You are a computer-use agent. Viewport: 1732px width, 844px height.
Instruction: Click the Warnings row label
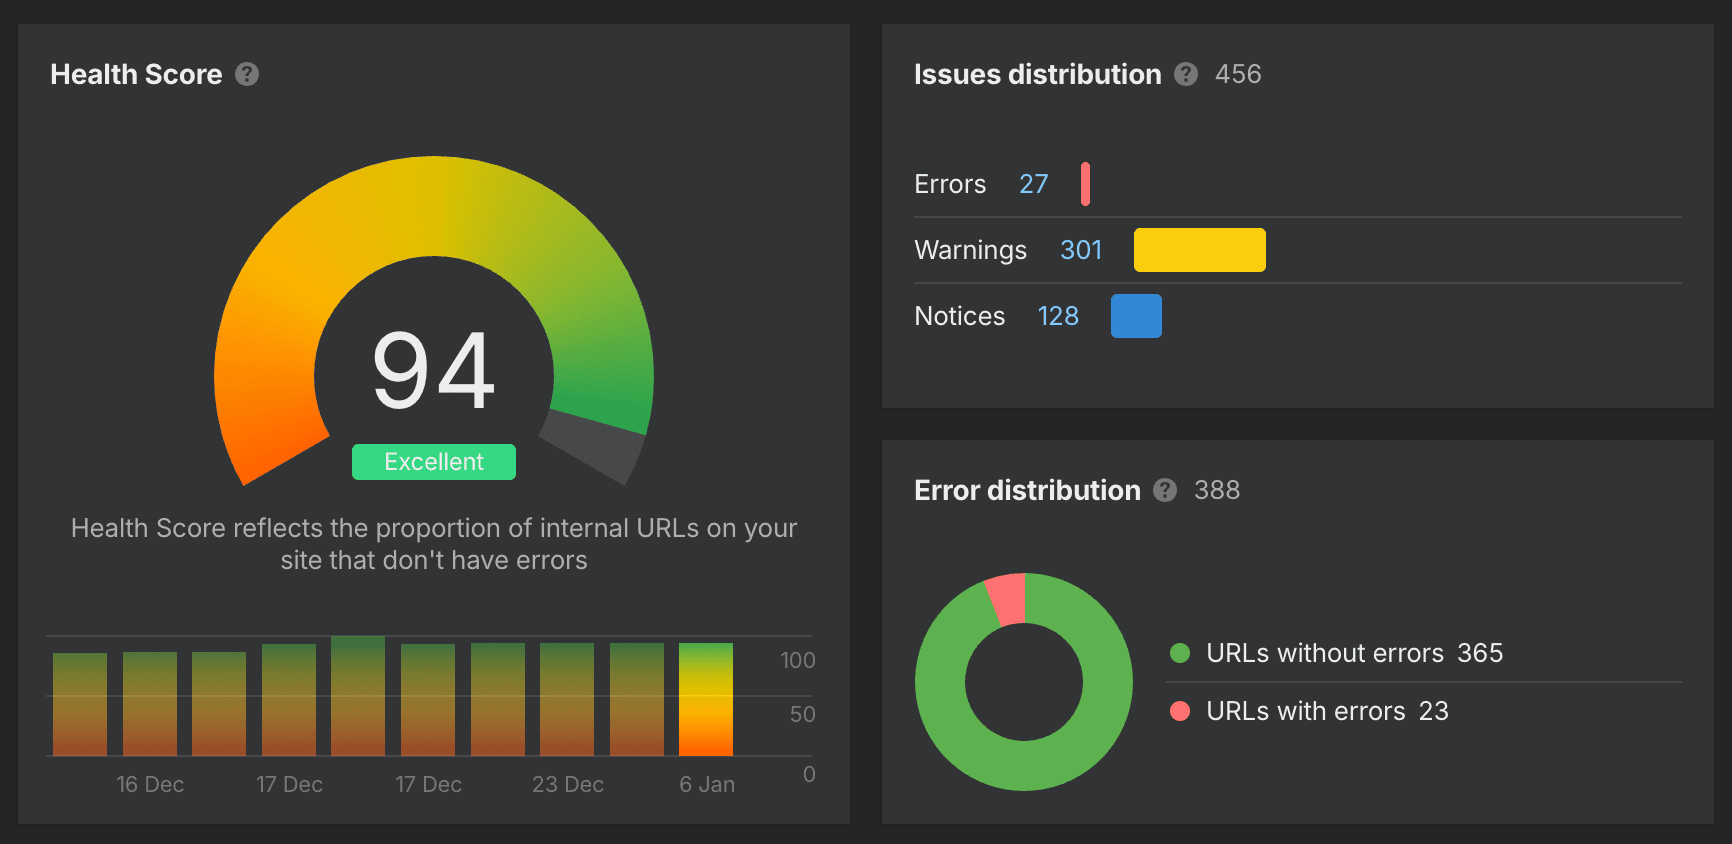pyautogui.click(x=971, y=250)
